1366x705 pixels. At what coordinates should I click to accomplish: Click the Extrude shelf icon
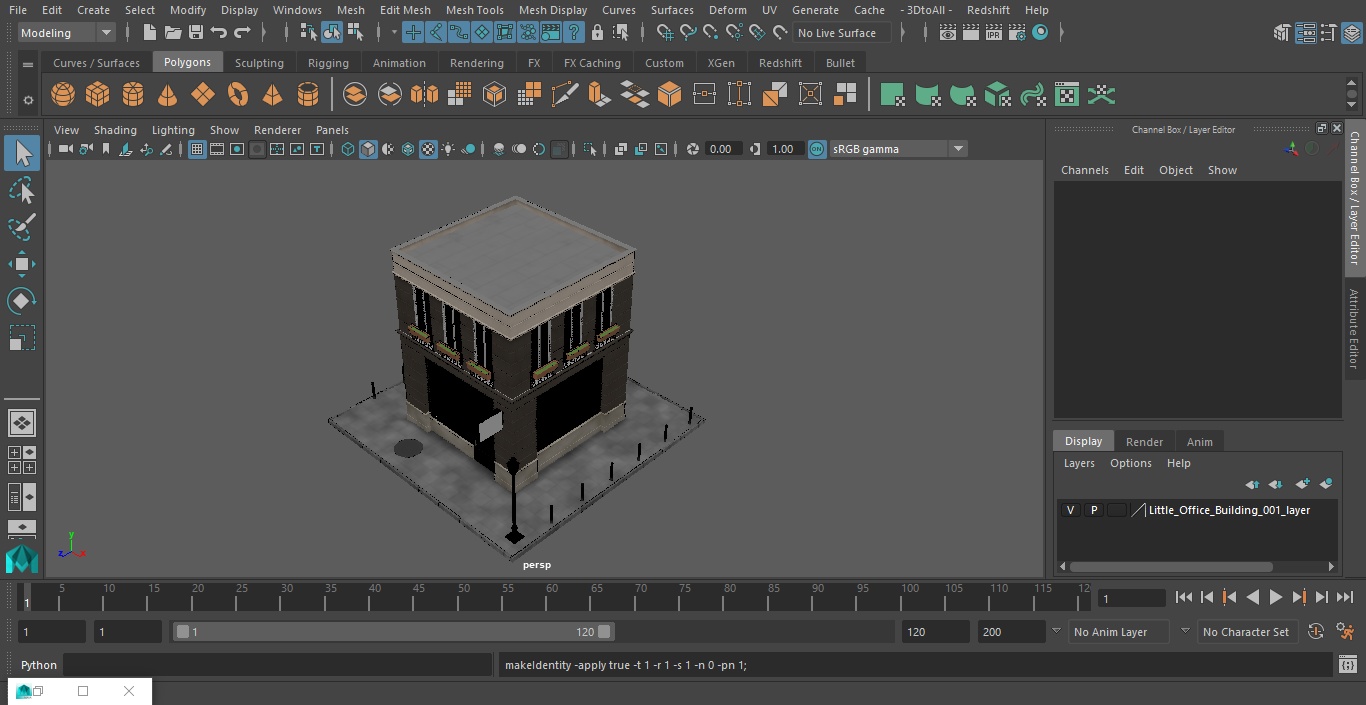pyautogui.click(x=599, y=95)
